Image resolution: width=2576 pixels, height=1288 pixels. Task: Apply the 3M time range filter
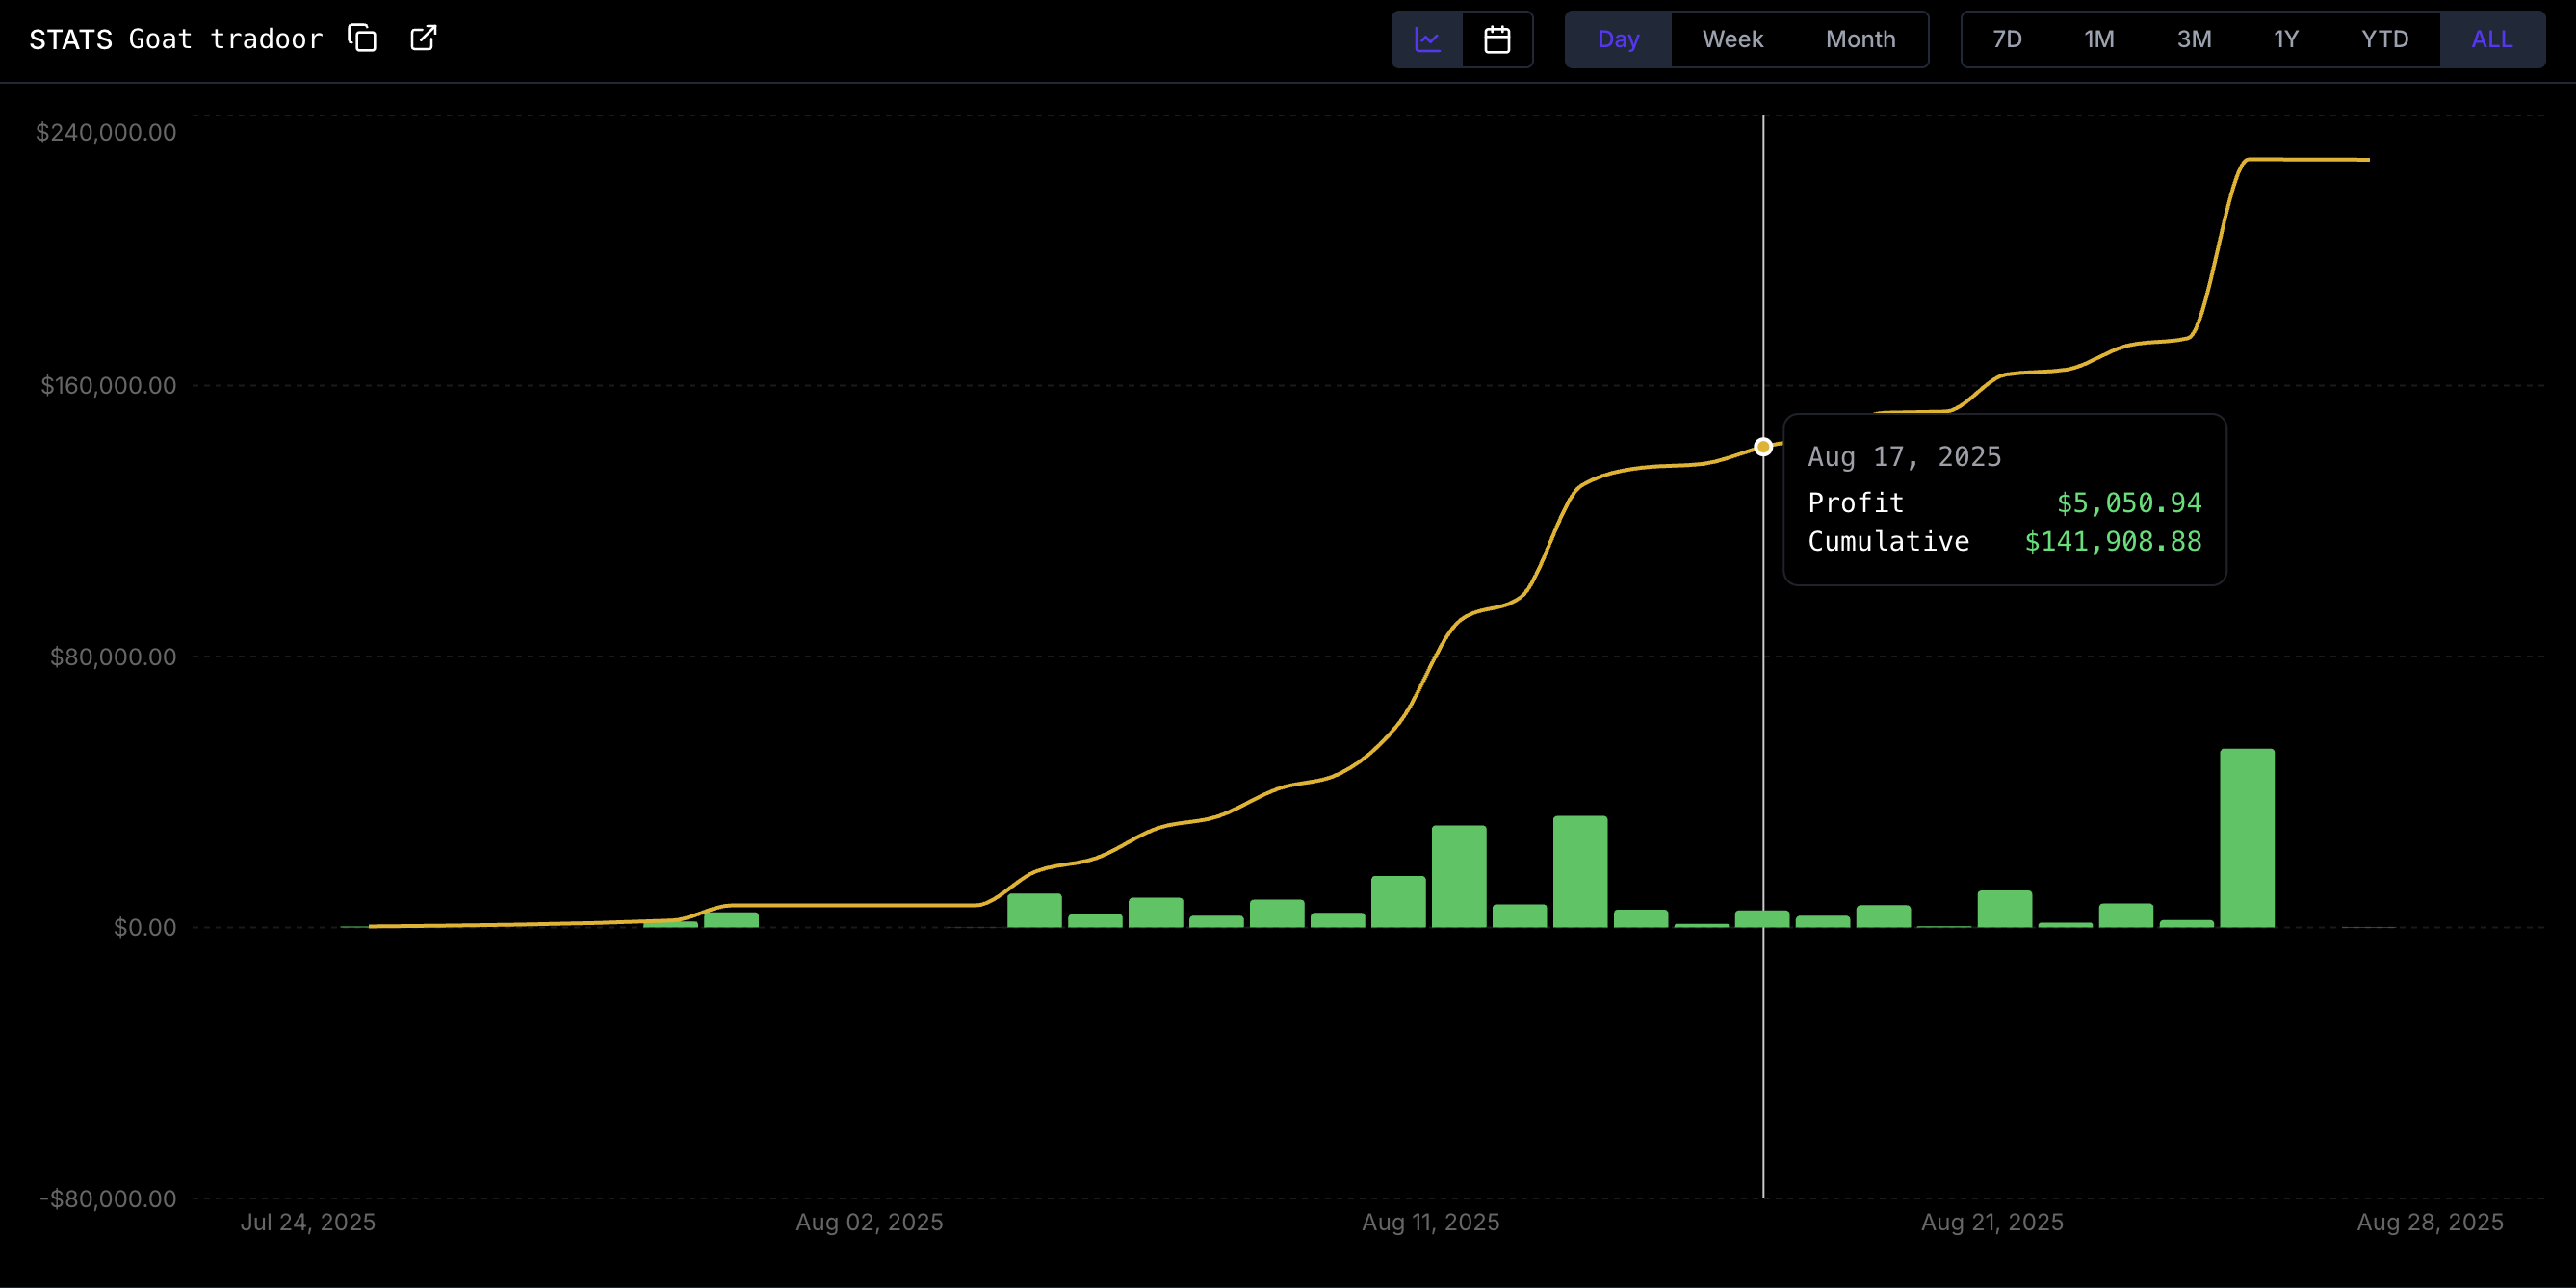[2195, 39]
